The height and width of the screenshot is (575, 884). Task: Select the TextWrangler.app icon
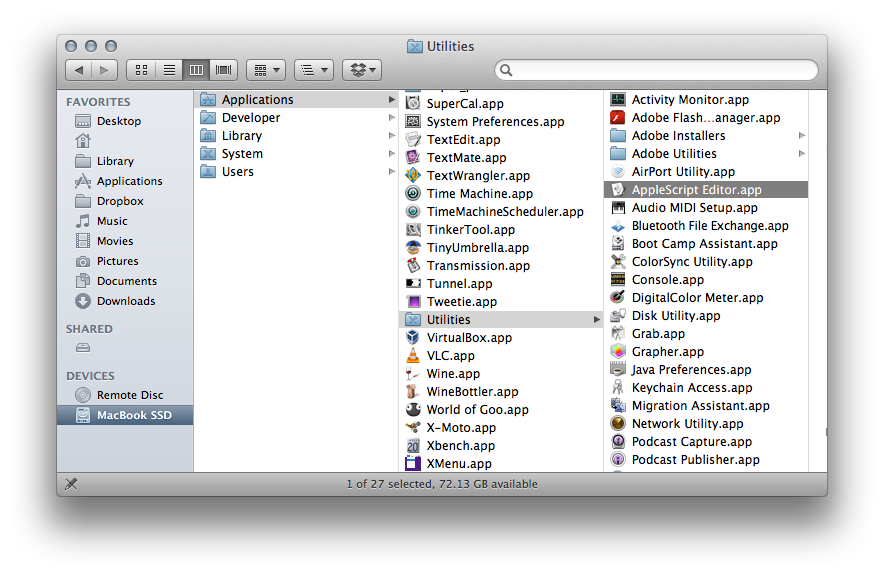point(413,175)
